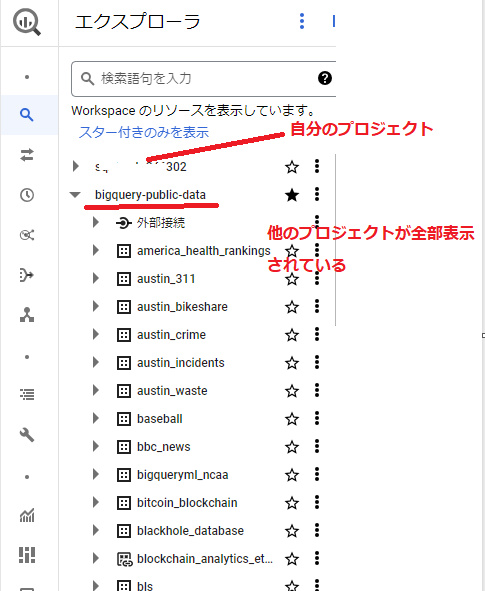Select the blackhole_database dataset name
This screenshot has height=591, width=485.
tap(190, 531)
